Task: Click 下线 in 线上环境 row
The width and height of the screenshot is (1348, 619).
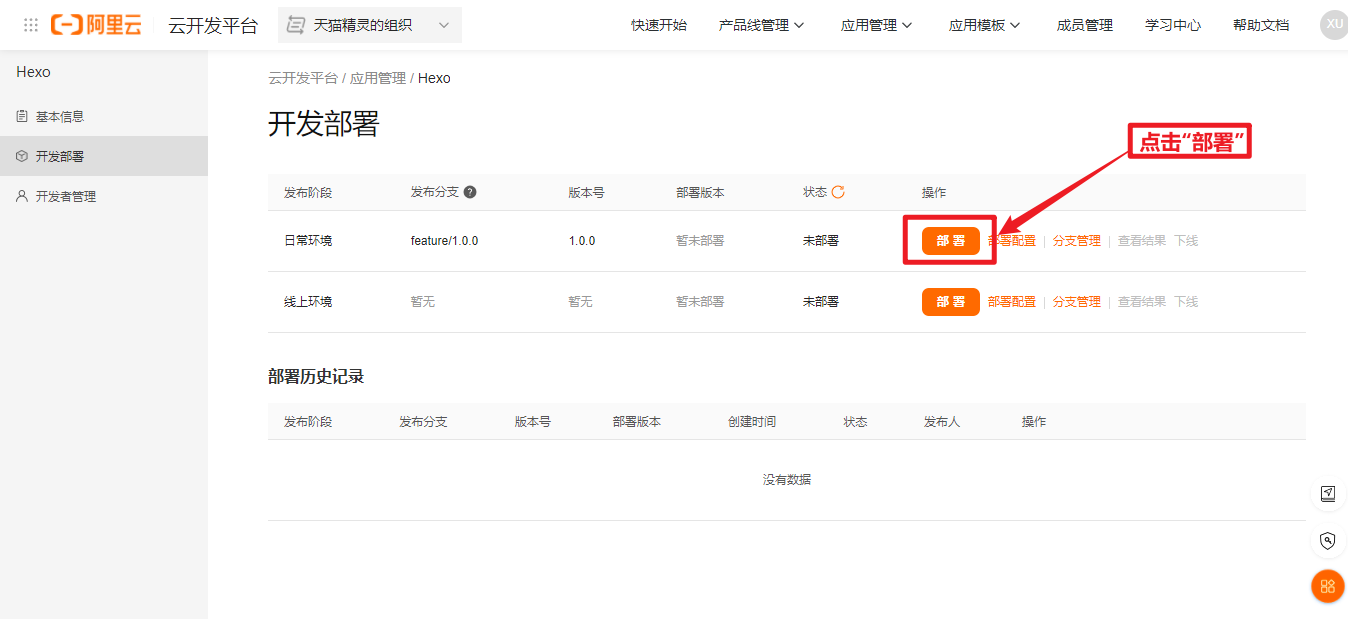Action: [1186, 302]
